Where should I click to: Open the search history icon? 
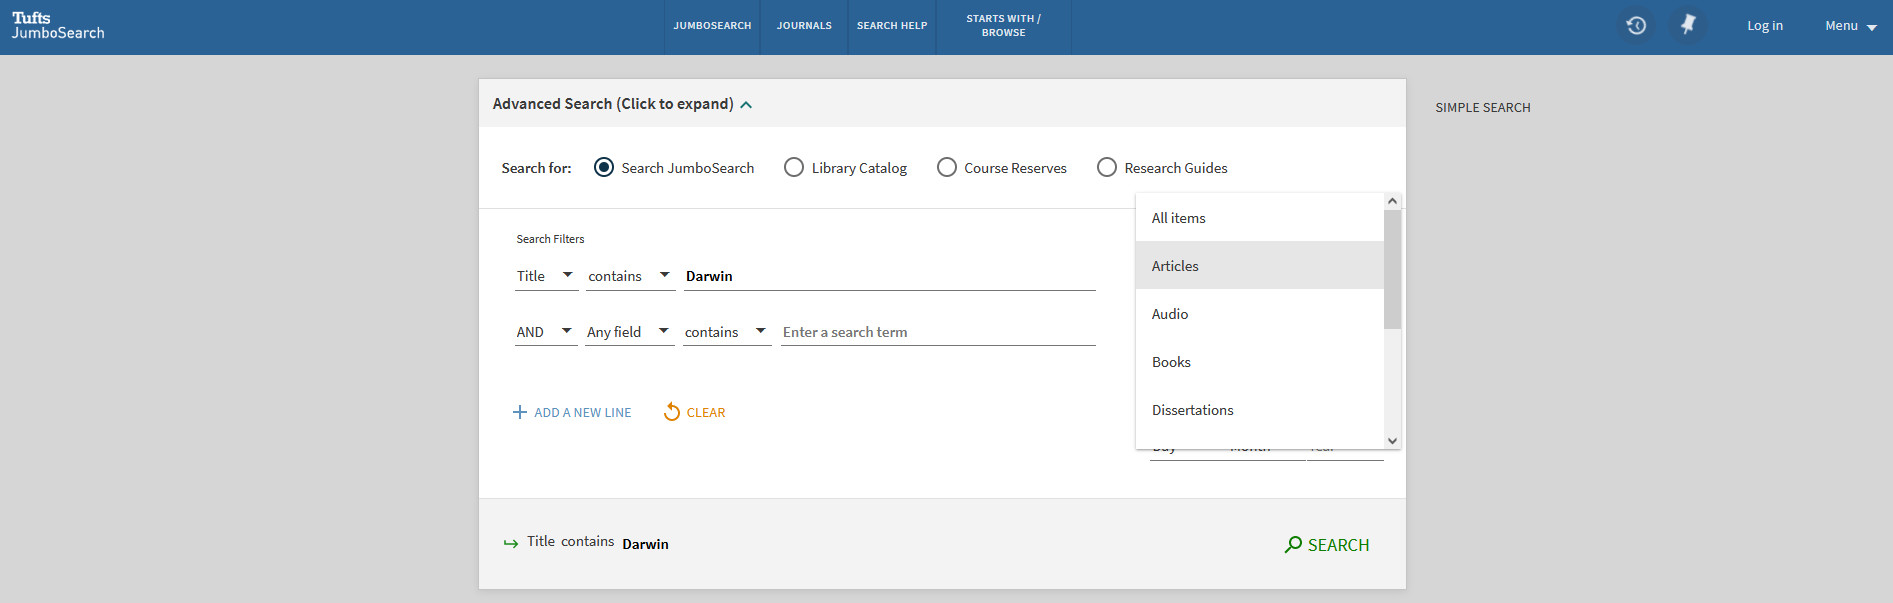(x=1636, y=26)
